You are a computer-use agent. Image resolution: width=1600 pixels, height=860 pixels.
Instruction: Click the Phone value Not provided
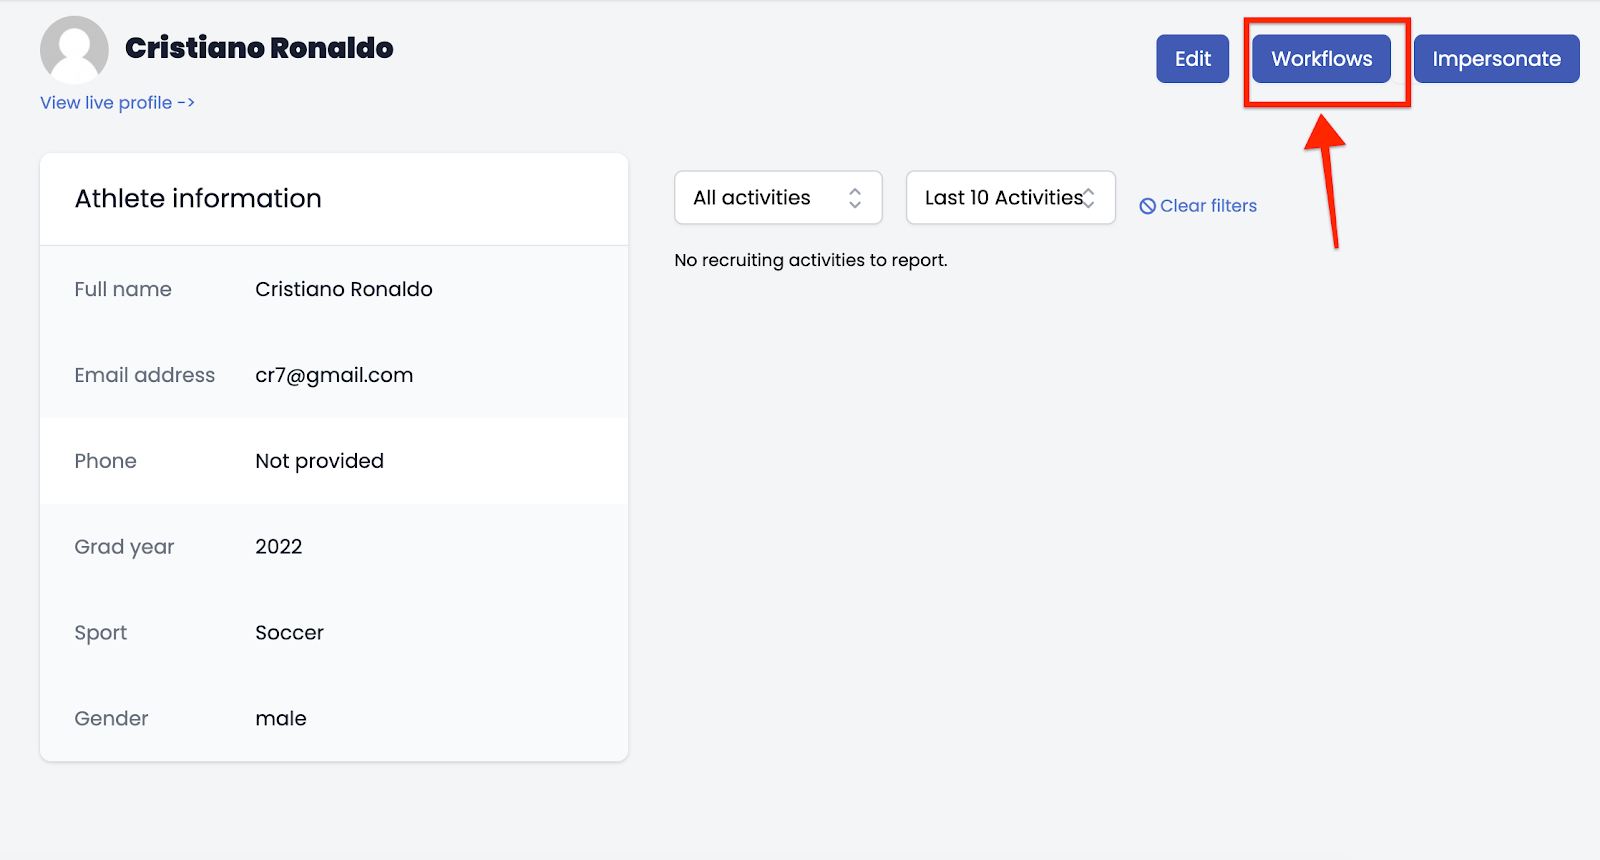(x=319, y=461)
